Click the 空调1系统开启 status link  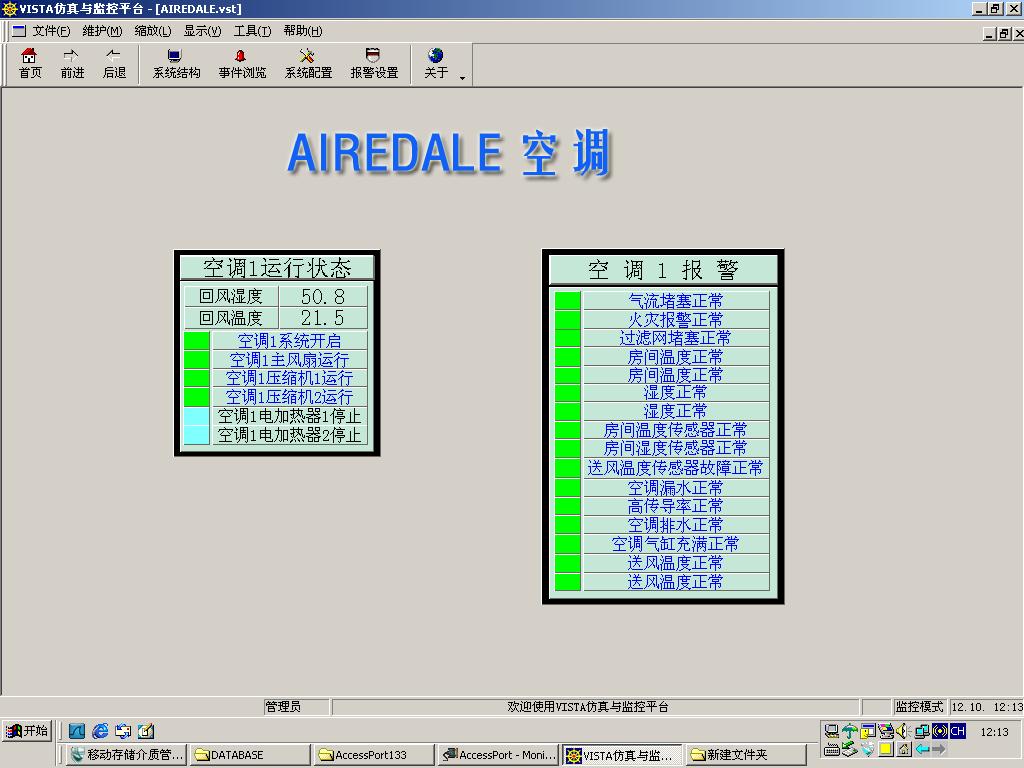click(x=289, y=341)
